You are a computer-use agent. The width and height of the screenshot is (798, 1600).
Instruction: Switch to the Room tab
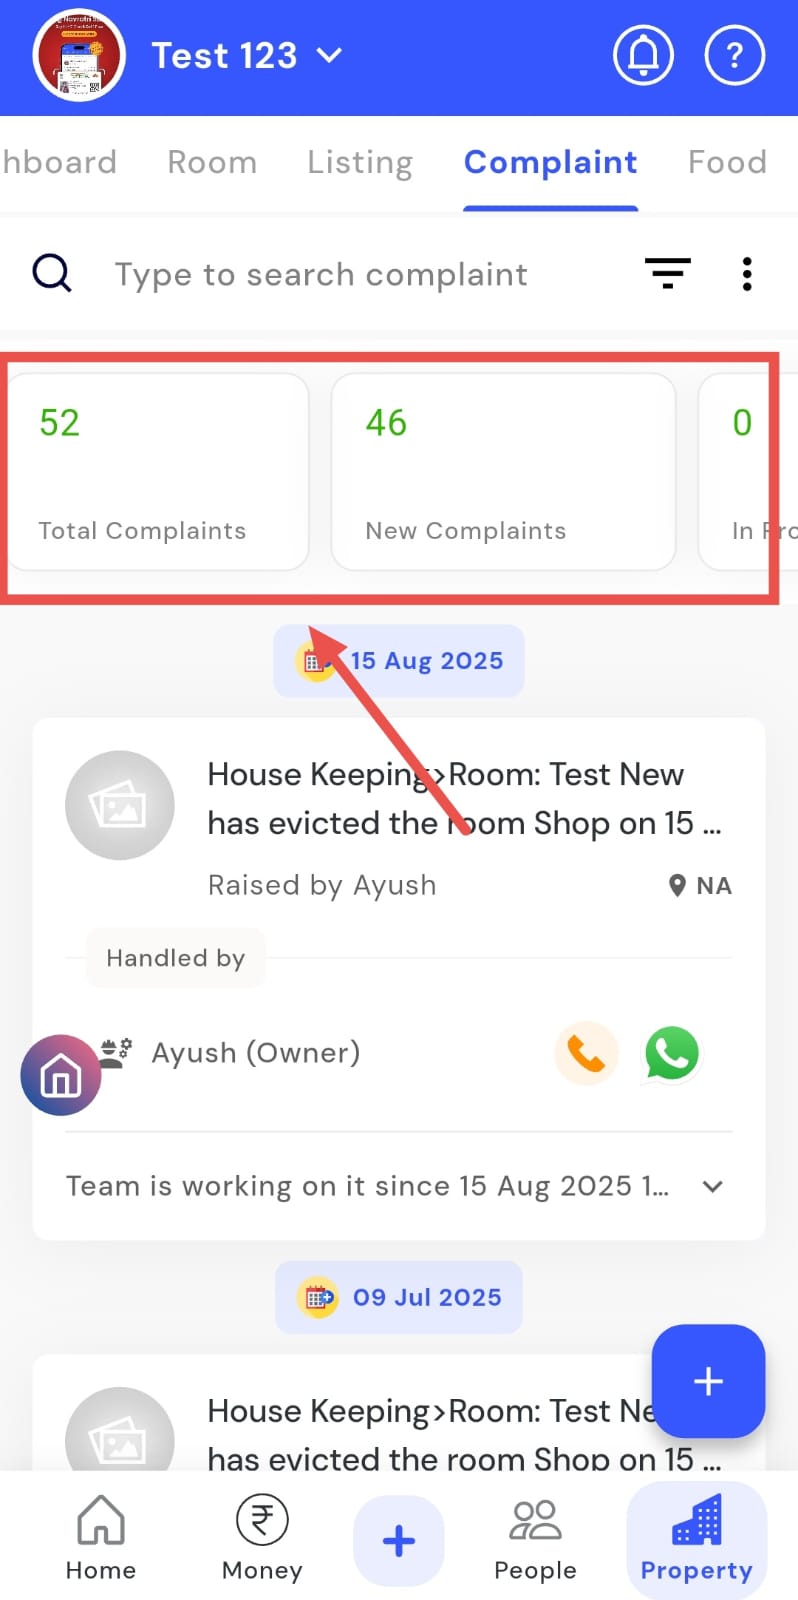(212, 162)
